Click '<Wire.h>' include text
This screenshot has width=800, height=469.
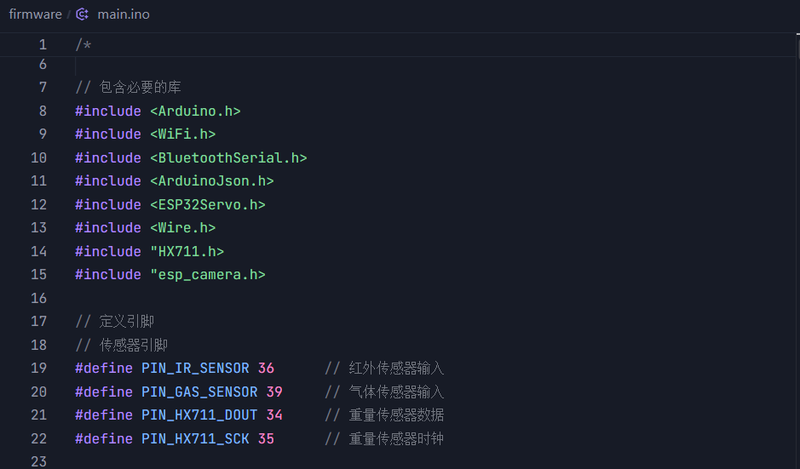click(183, 228)
